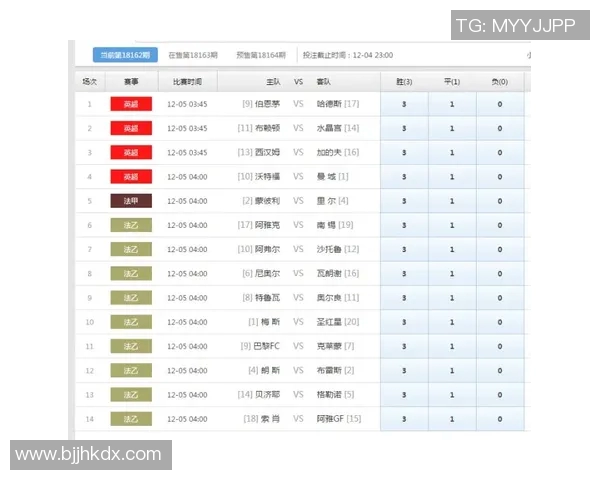Click the 英超 badge in match 1
The width and height of the screenshot is (600, 480).
[x=131, y=104]
